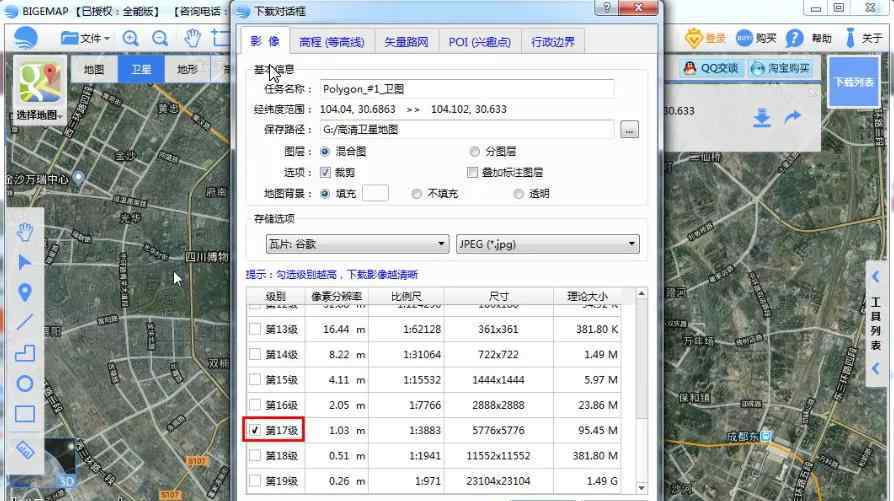The height and width of the screenshot is (501, 894).
Task: Enable the 叠加标注图层 checkbox
Action: (472, 172)
